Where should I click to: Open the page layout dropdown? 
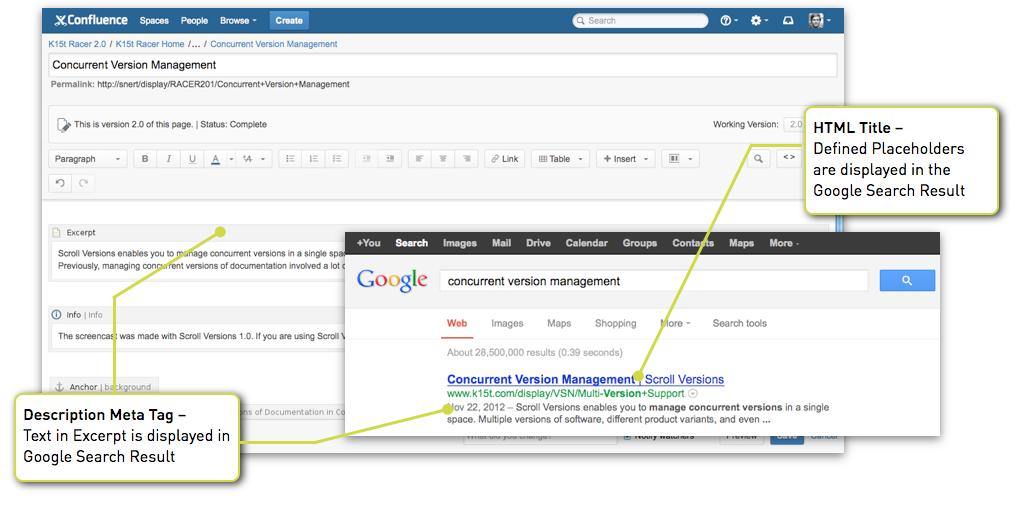[x=680, y=159]
